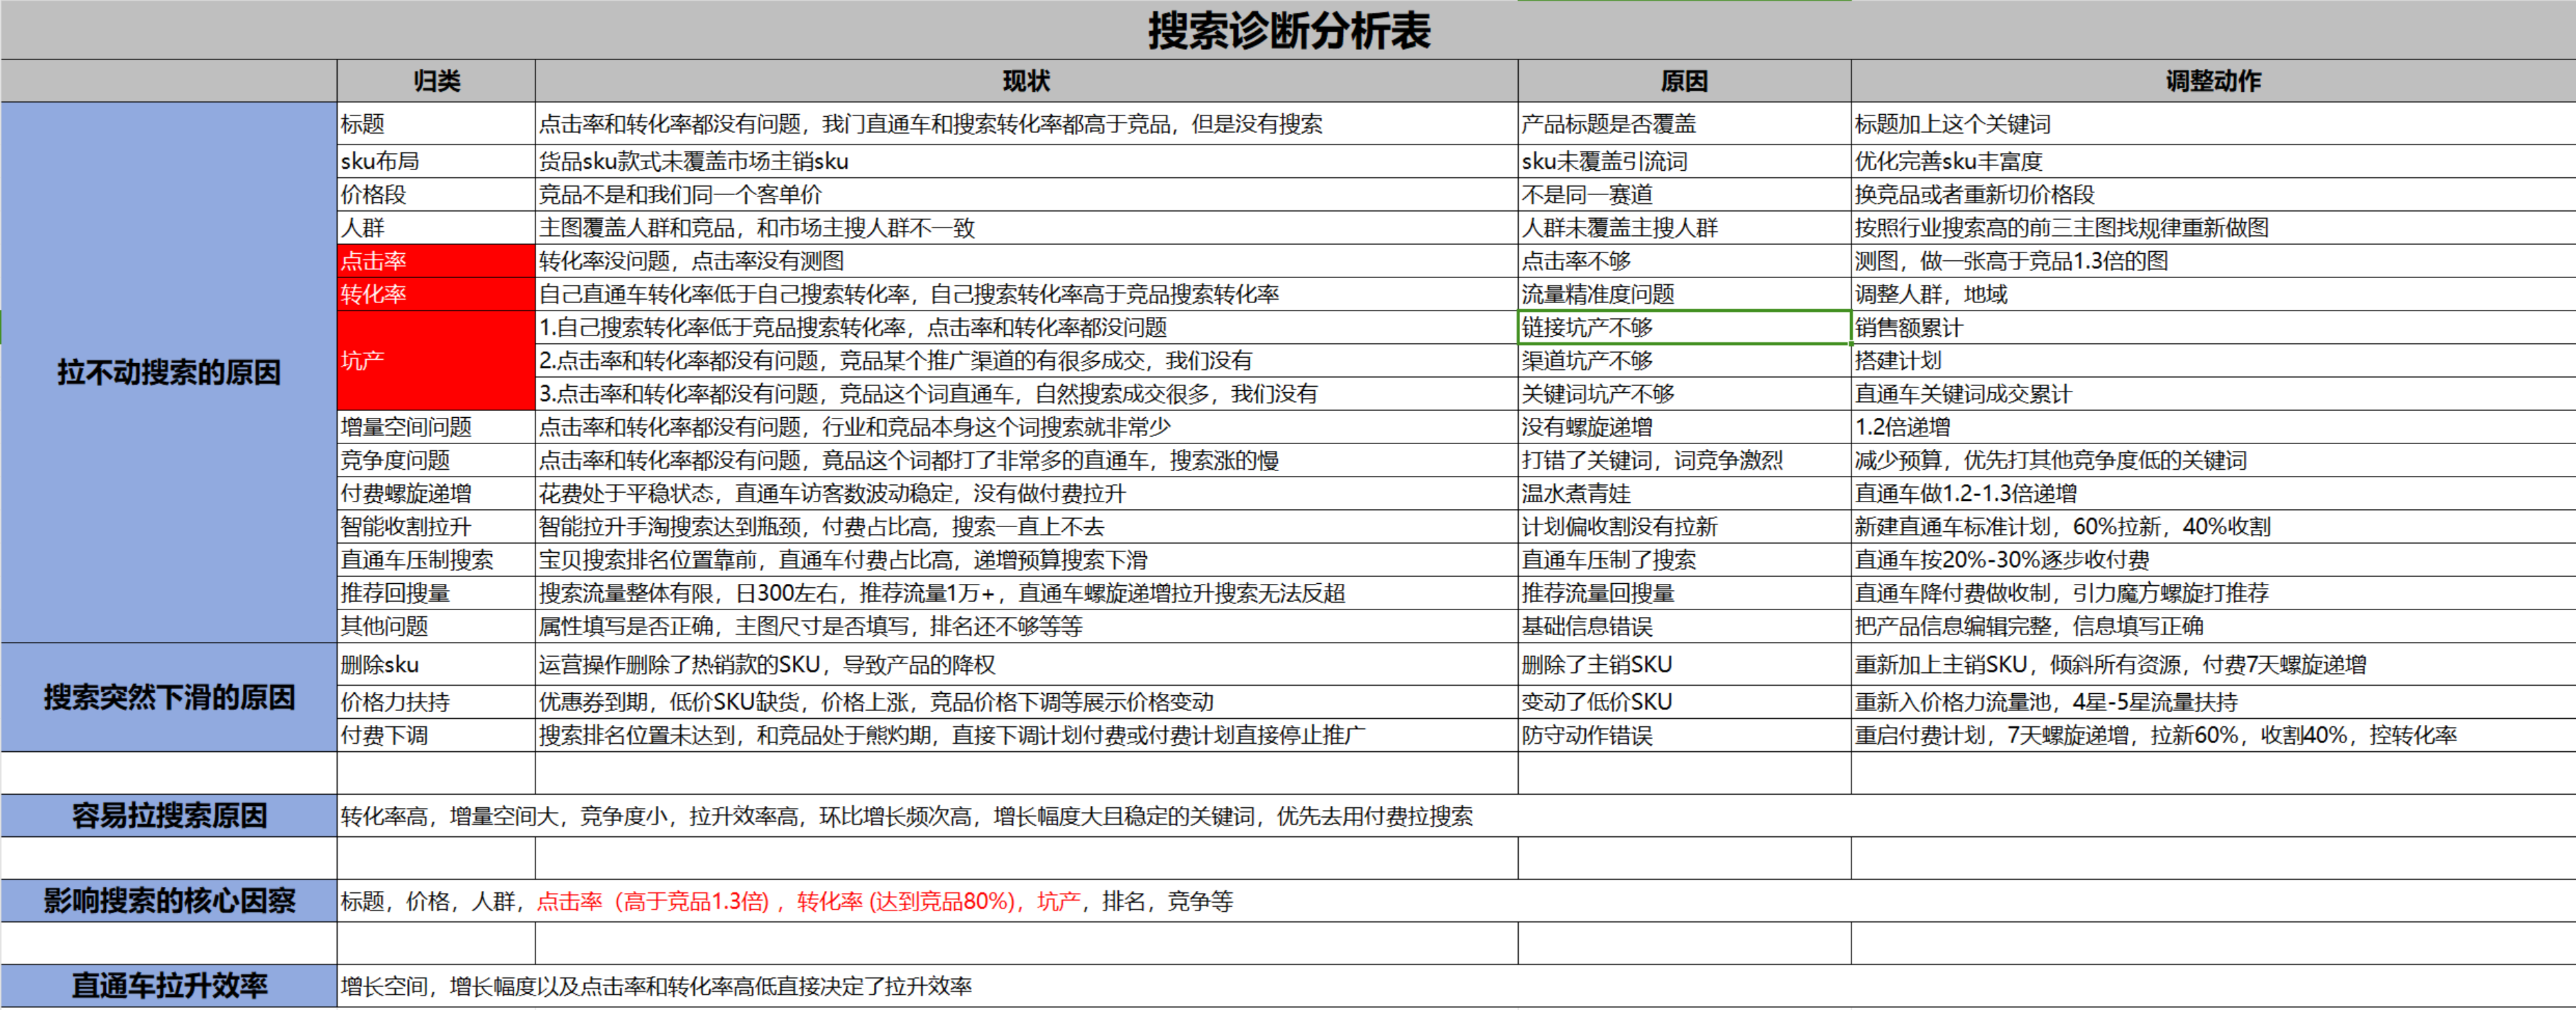Click the 防守动作错误 cell
Image resolution: width=2576 pixels, height=1010 pixels.
tap(1684, 734)
